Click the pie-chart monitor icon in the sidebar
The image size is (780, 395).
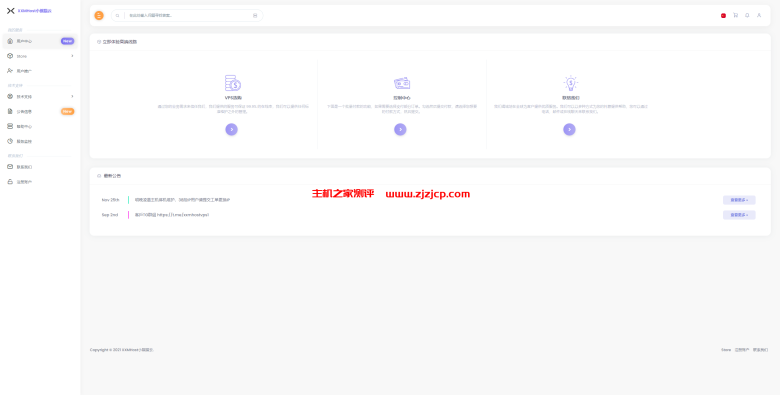tap(10, 141)
